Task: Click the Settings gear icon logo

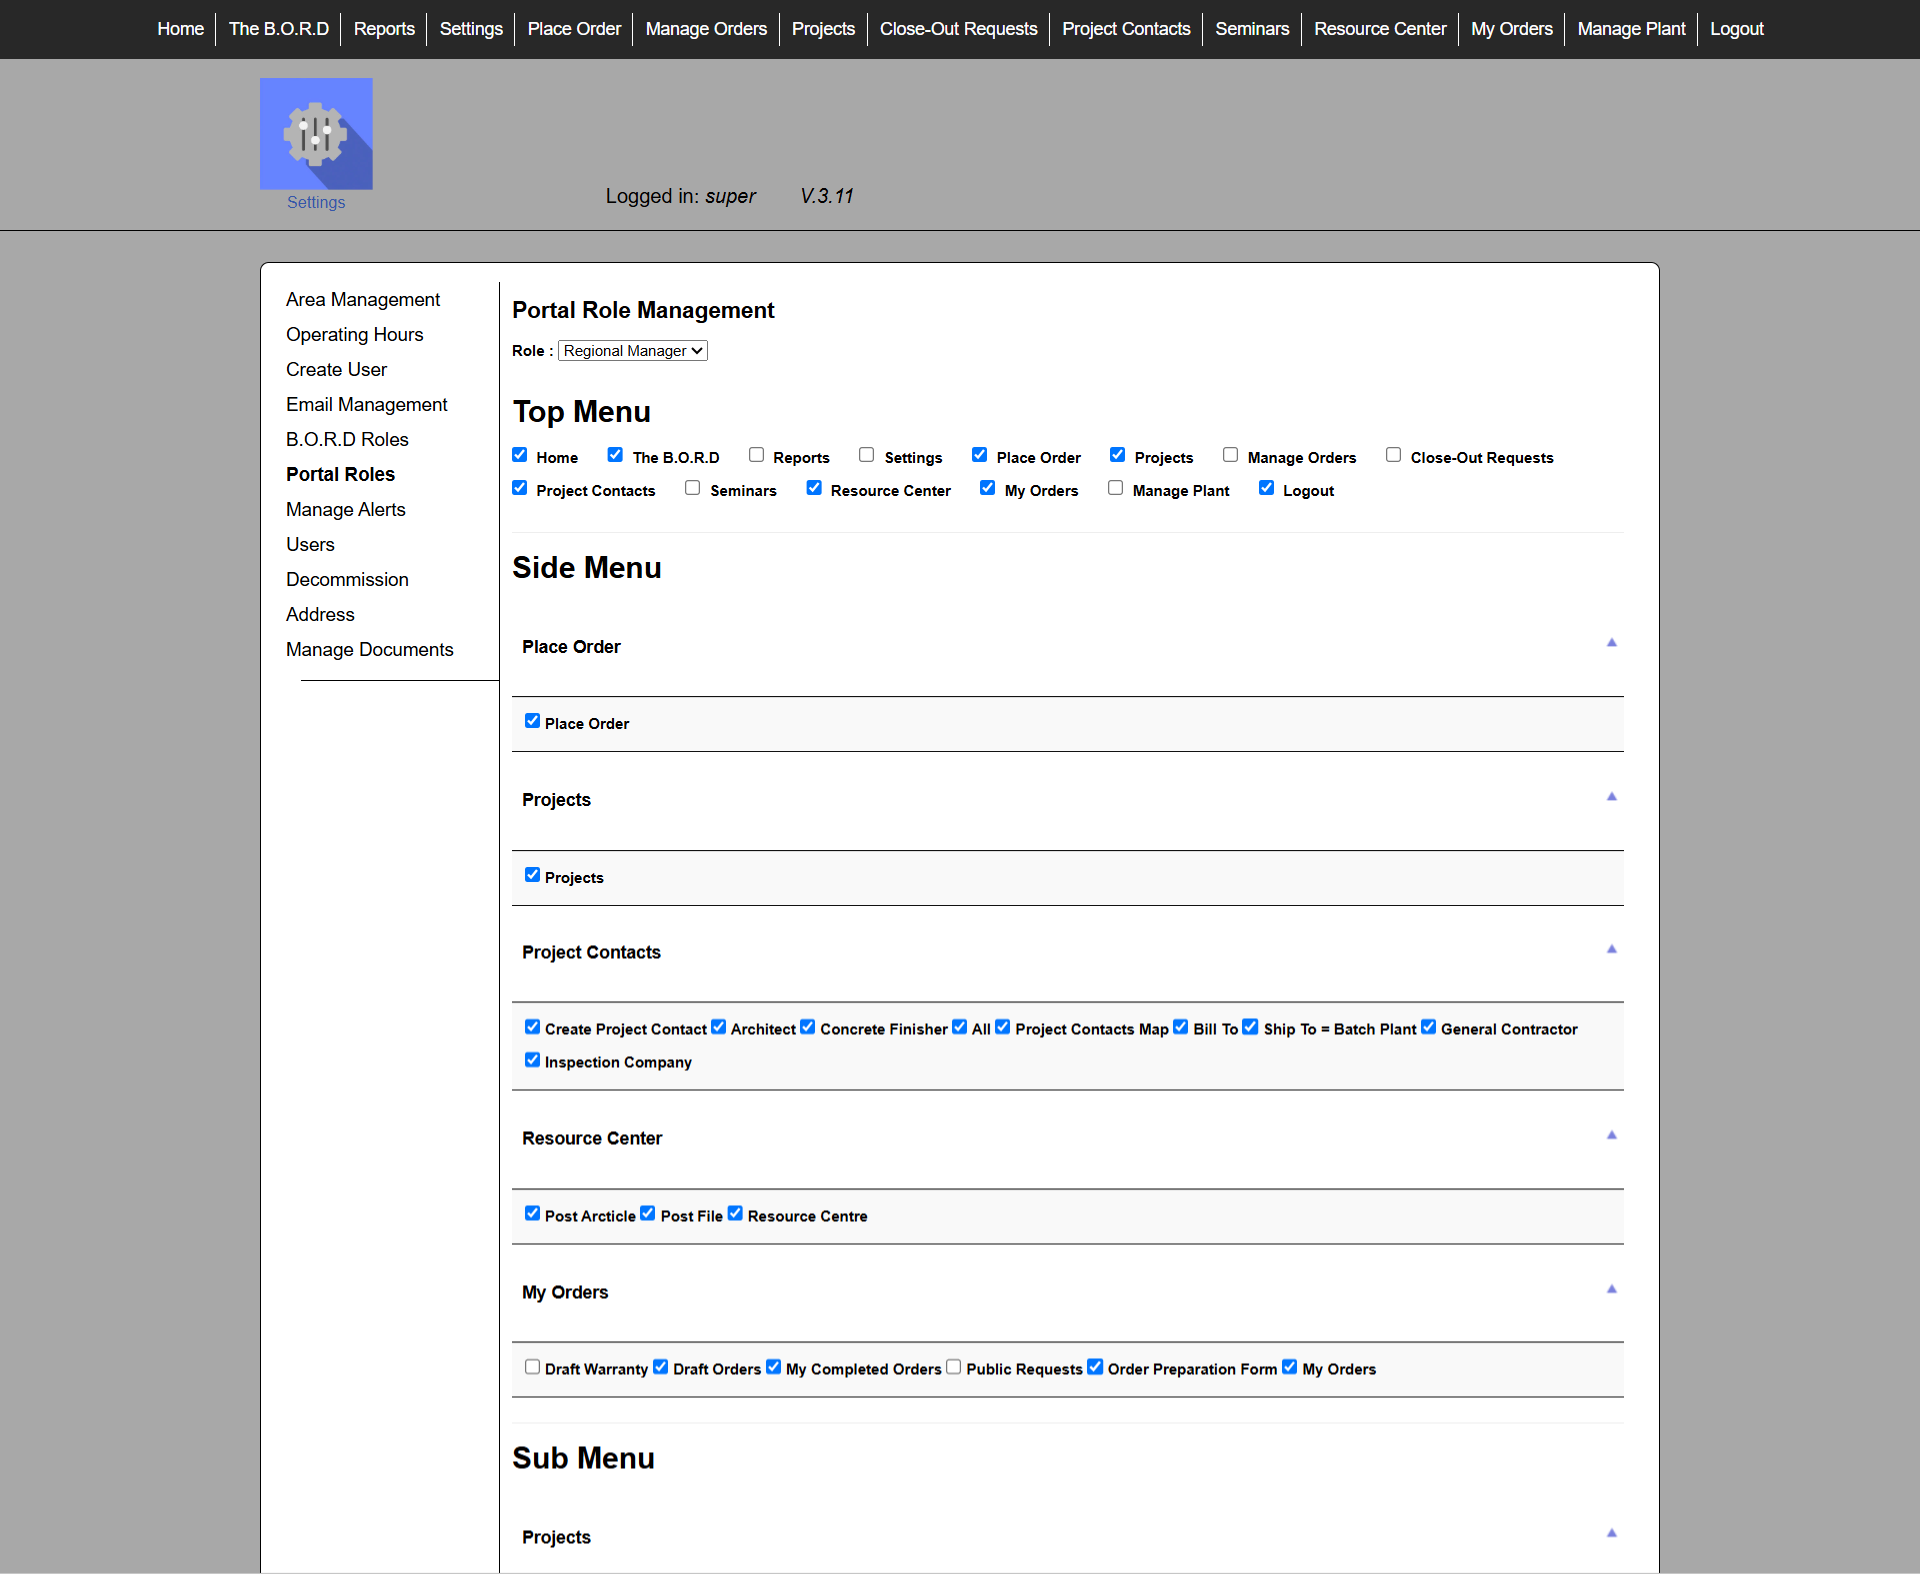Action: [x=316, y=134]
